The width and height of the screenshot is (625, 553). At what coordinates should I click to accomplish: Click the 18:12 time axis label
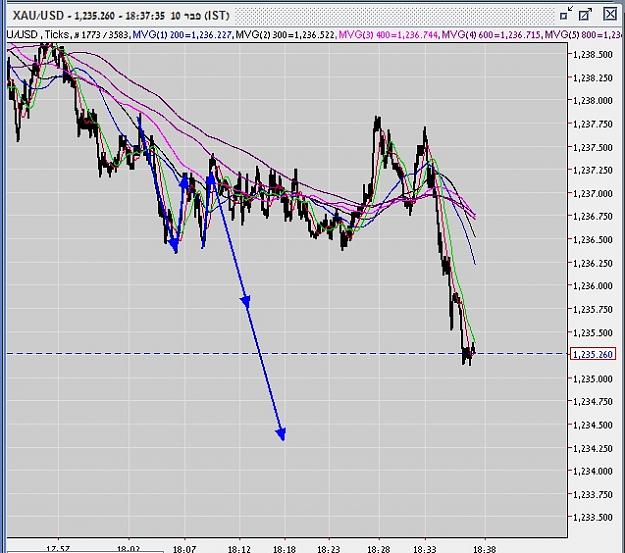239,549
